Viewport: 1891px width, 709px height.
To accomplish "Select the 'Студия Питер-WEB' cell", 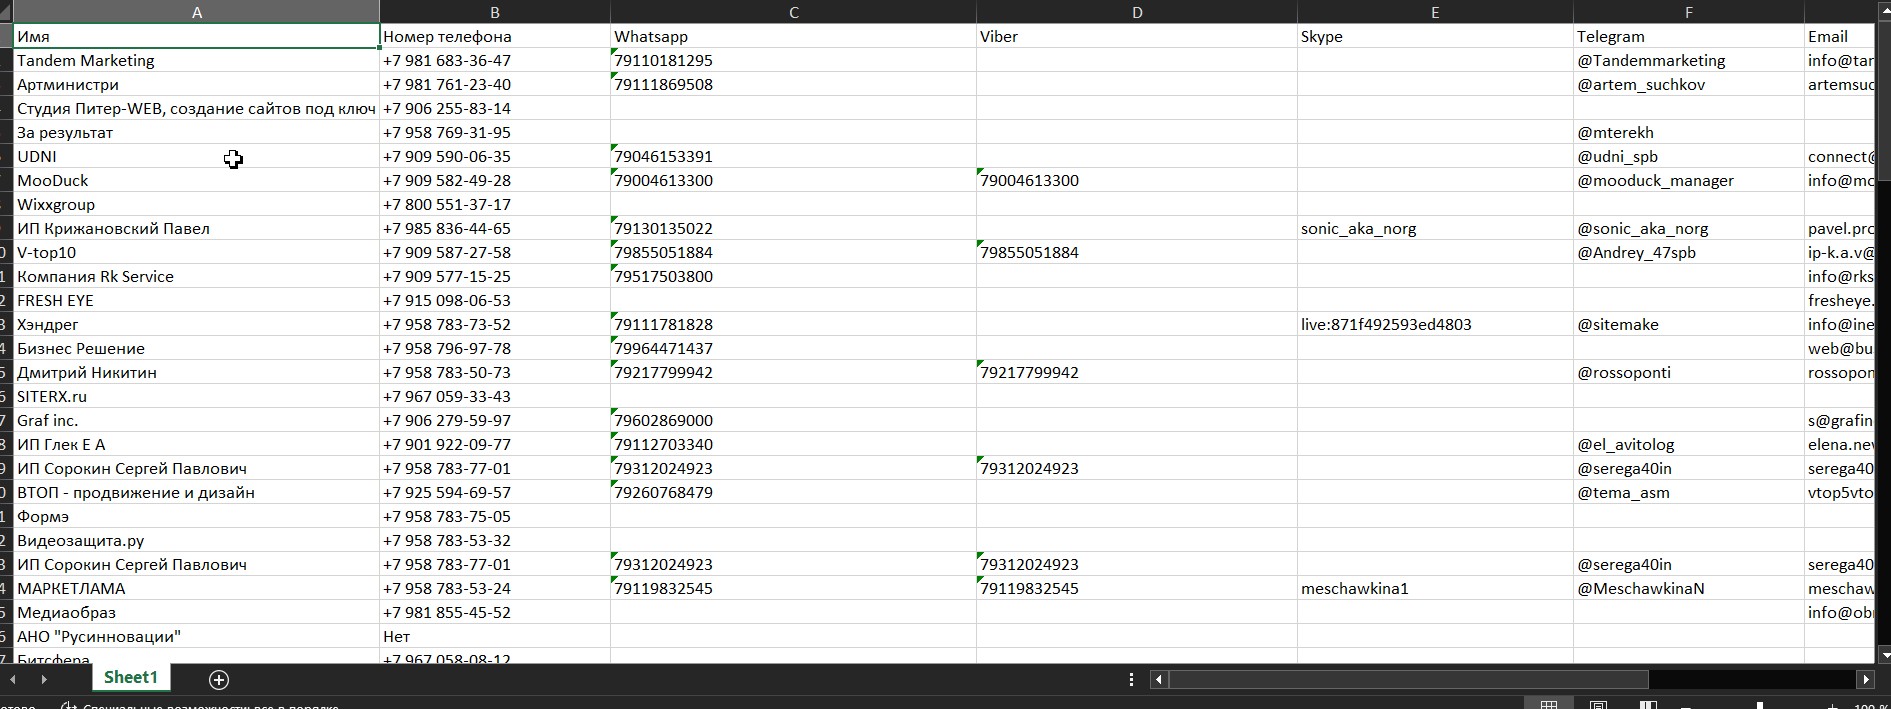I will coord(197,108).
